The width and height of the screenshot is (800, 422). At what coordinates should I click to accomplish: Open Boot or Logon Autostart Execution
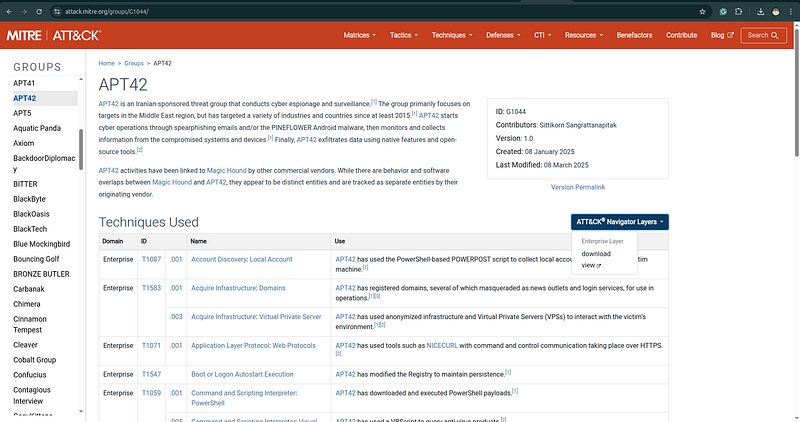(x=242, y=374)
